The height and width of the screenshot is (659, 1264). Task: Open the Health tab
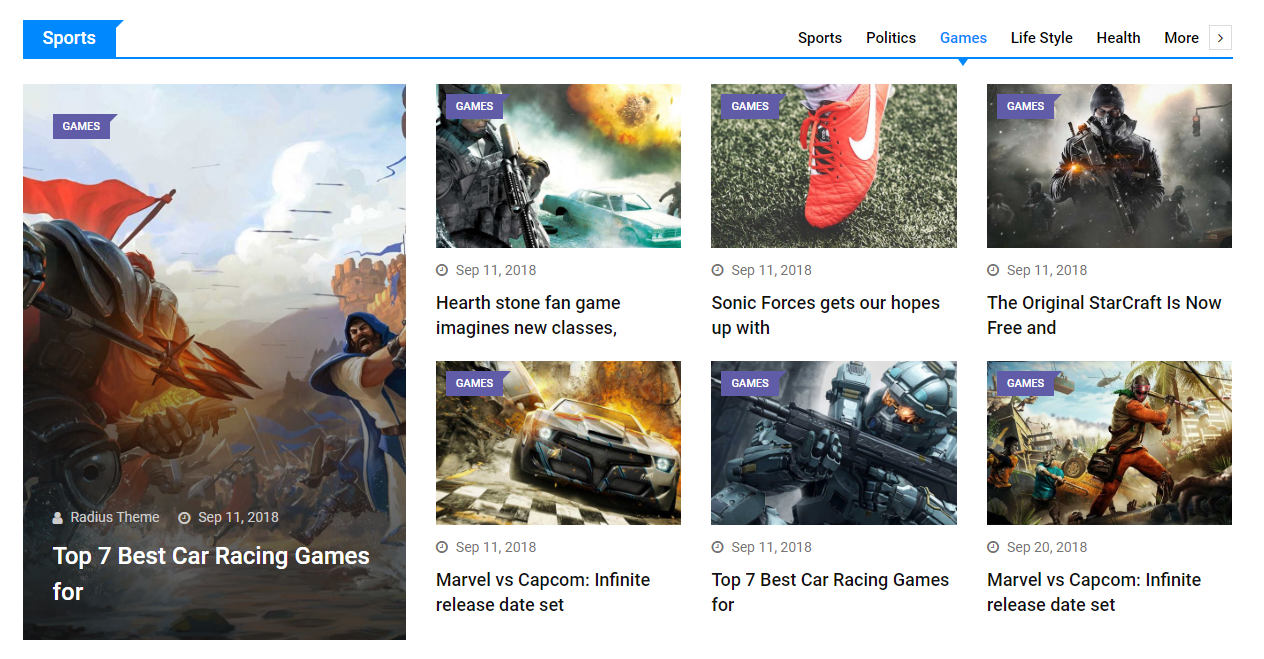click(1118, 38)
